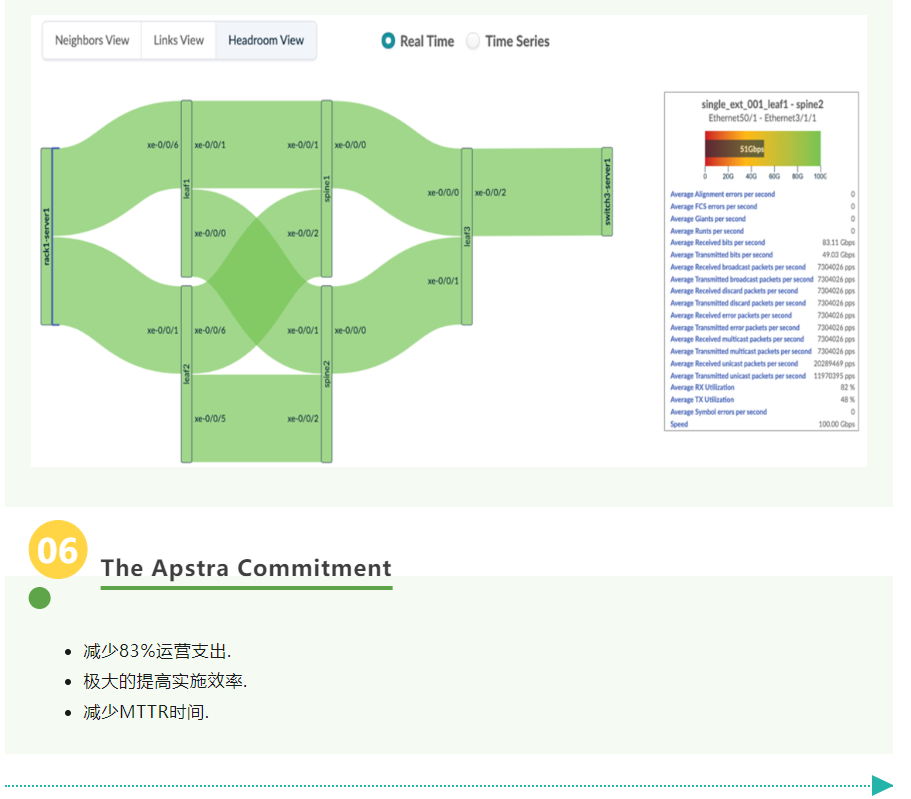The height and width of the screenshot is (799, 911).
Task: Click the 20289469 pps value
Action: click(834, 363)
